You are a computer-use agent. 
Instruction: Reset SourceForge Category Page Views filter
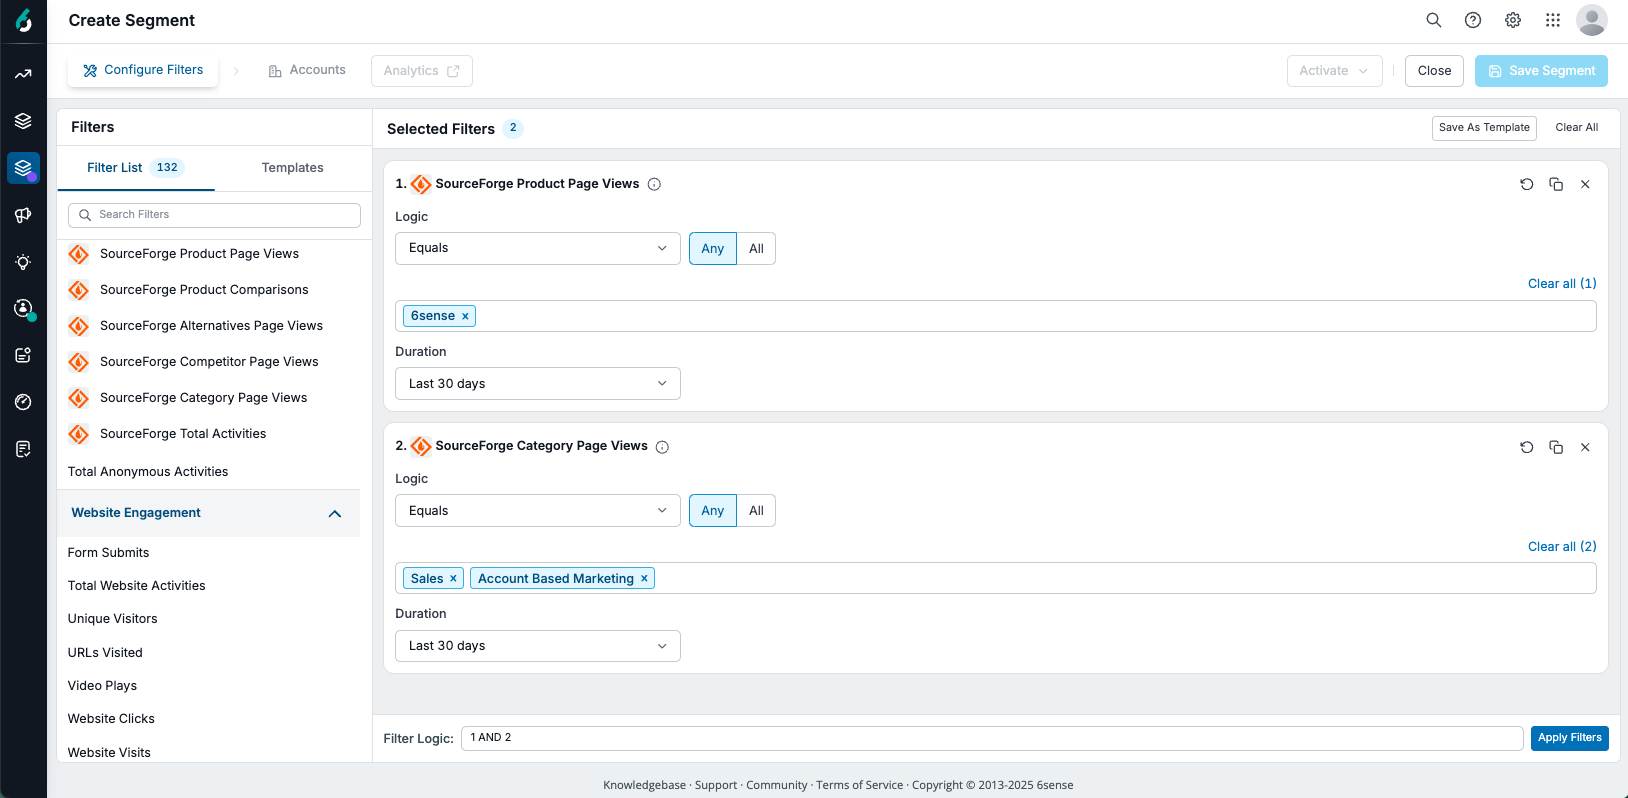click(x=1526, y=447)
